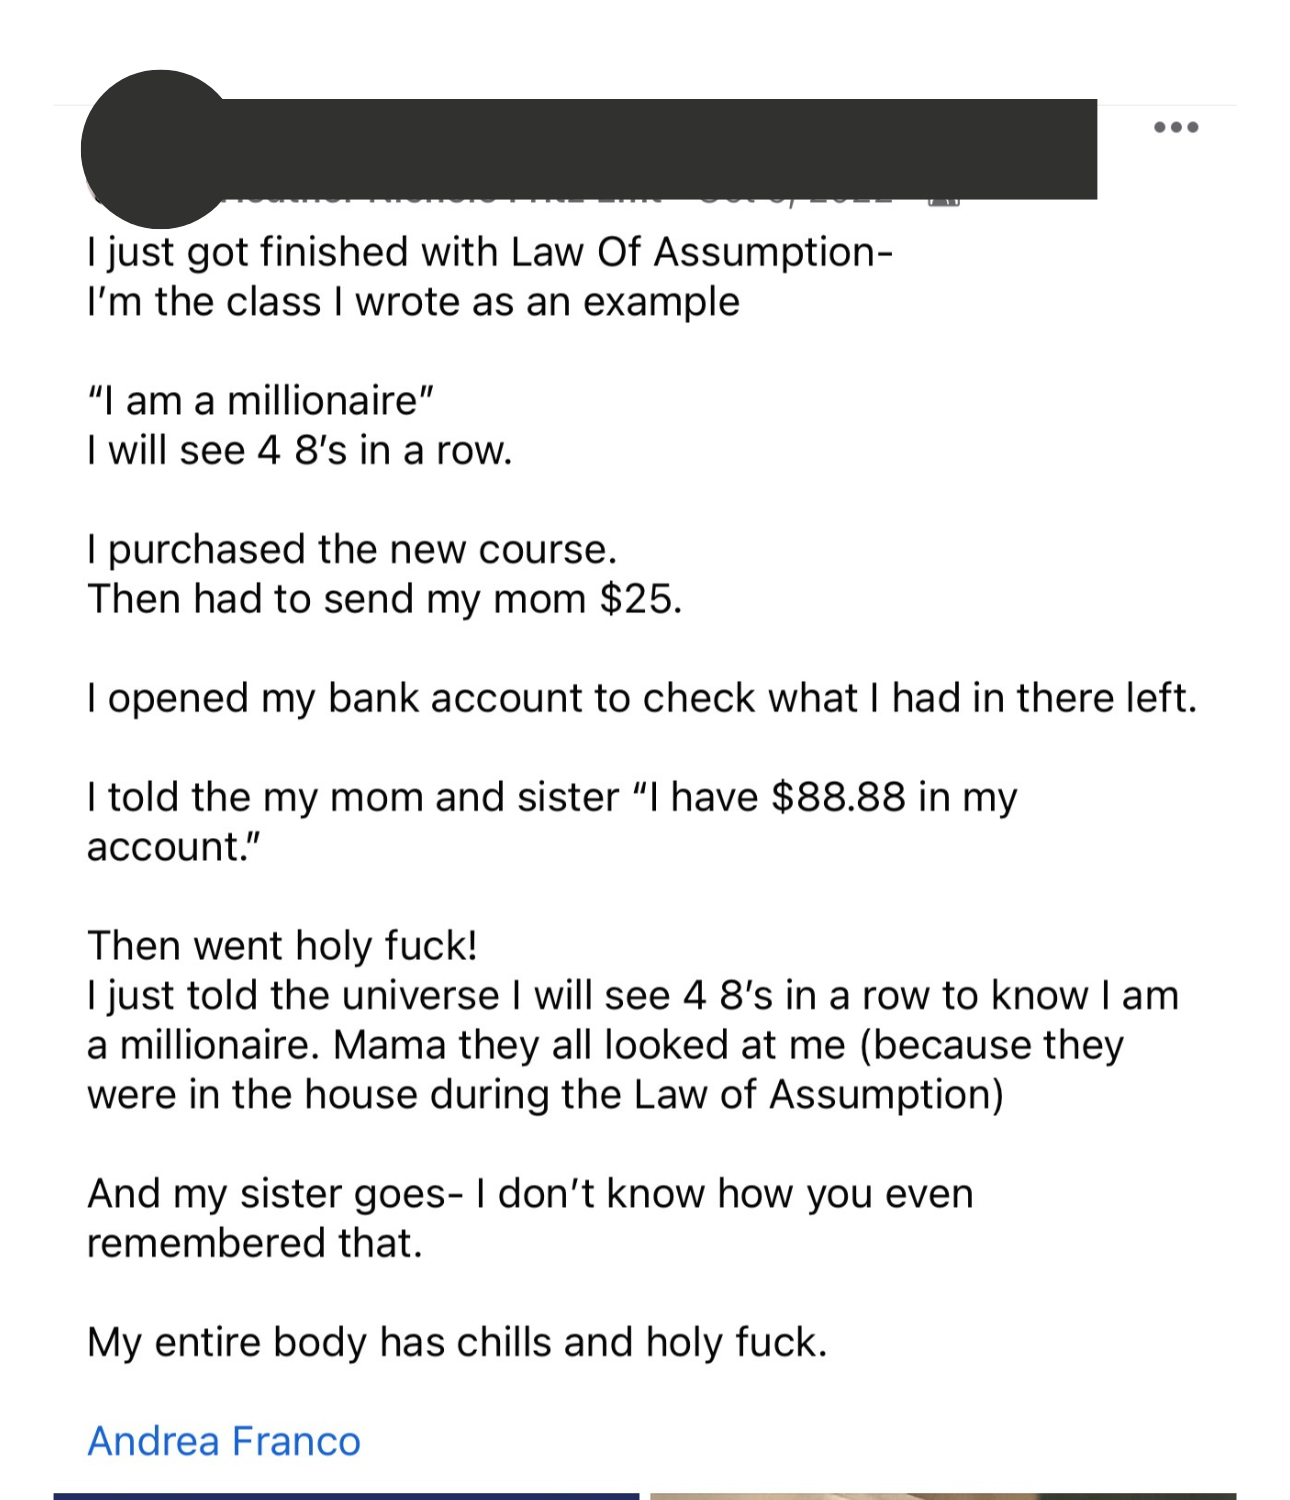This screenshot has width=1290, height=1500.
Task: Tap "I just told the universe" paragraph
Action: [x=633, y=1045]
